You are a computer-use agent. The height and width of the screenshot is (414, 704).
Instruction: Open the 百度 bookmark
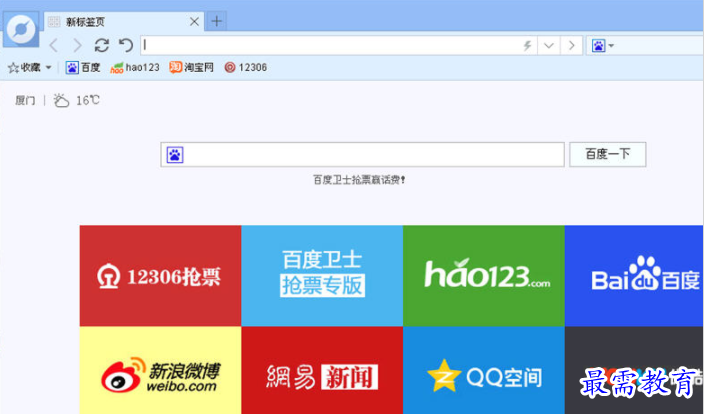pos(83,68)
